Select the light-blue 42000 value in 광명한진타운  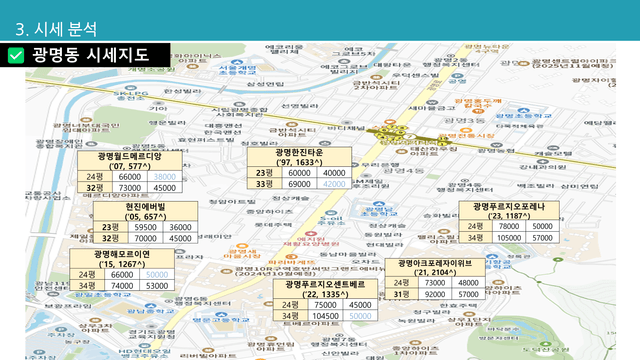tap(334, 184)
